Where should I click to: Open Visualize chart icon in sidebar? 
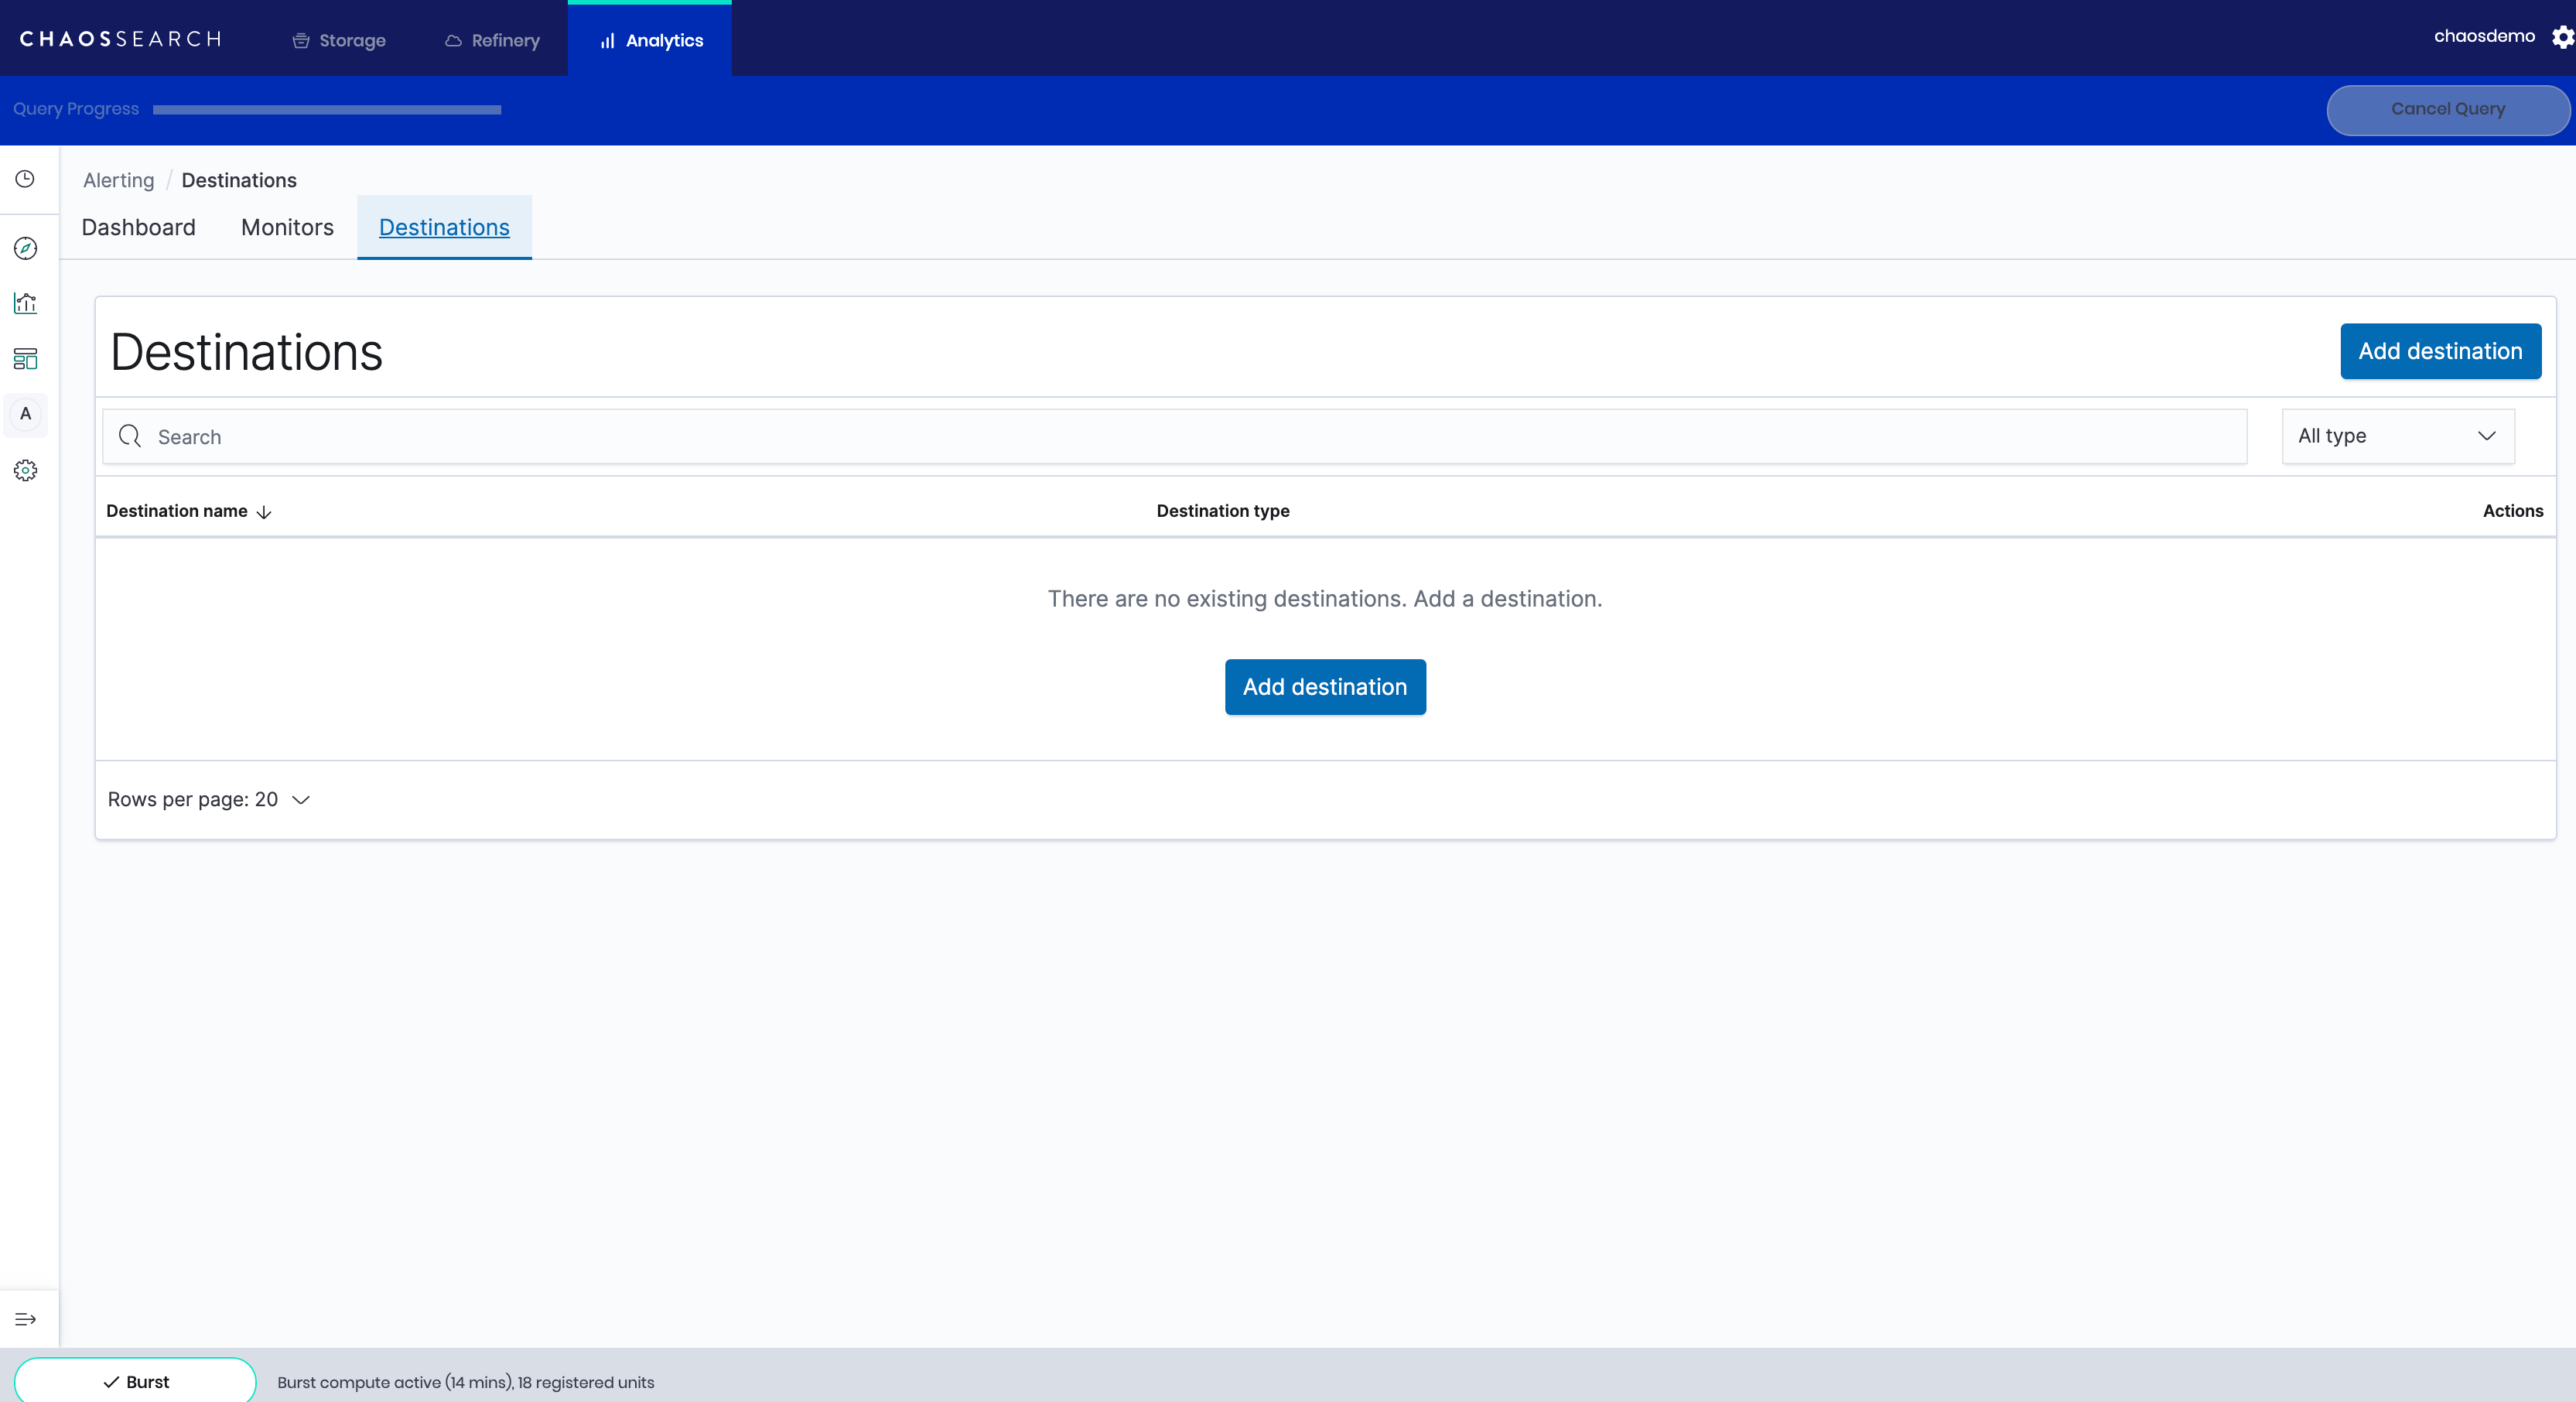click(x=25, y=303)
